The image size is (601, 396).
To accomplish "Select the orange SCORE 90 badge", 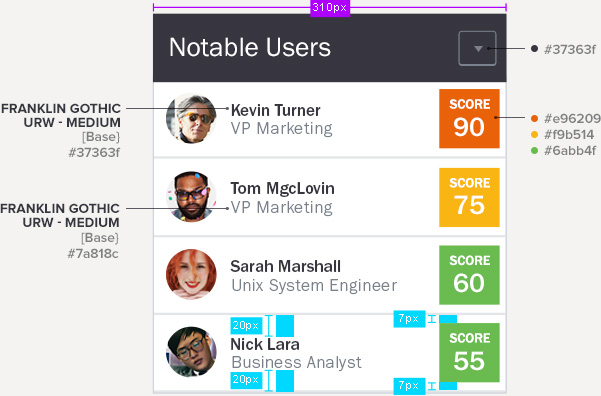I will [x=469, y=118].
